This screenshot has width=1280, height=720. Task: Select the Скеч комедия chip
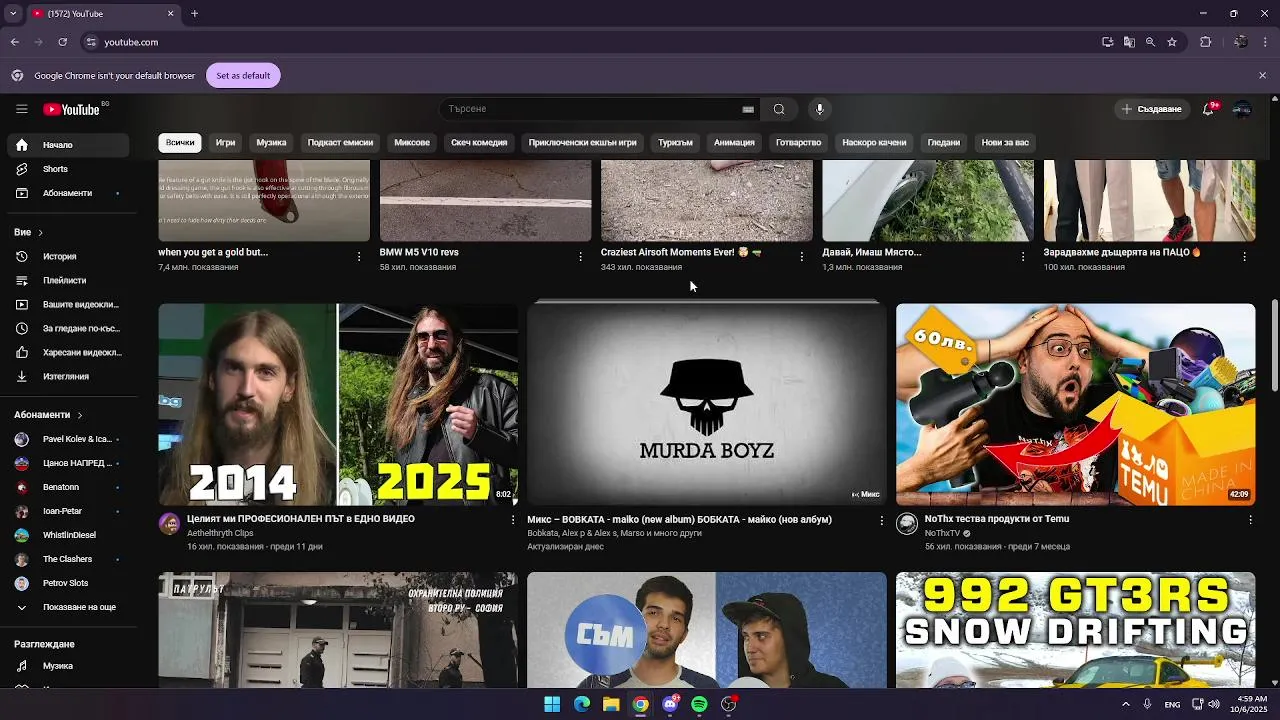(479, 142)
